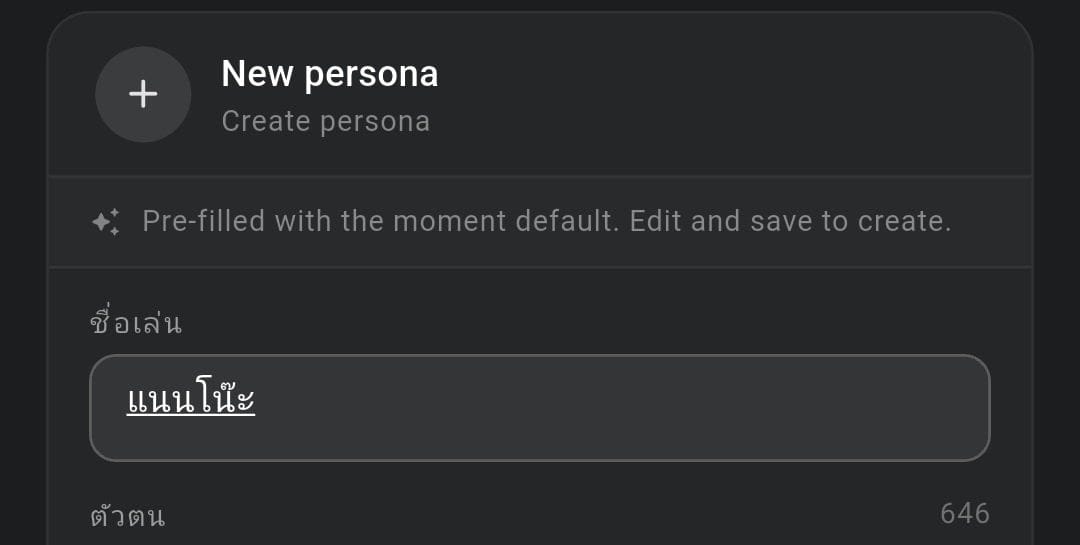Focus the ชื่อเล่น nickname input field
Viewport: 1080px width, 545px height.
click(540, 408)
